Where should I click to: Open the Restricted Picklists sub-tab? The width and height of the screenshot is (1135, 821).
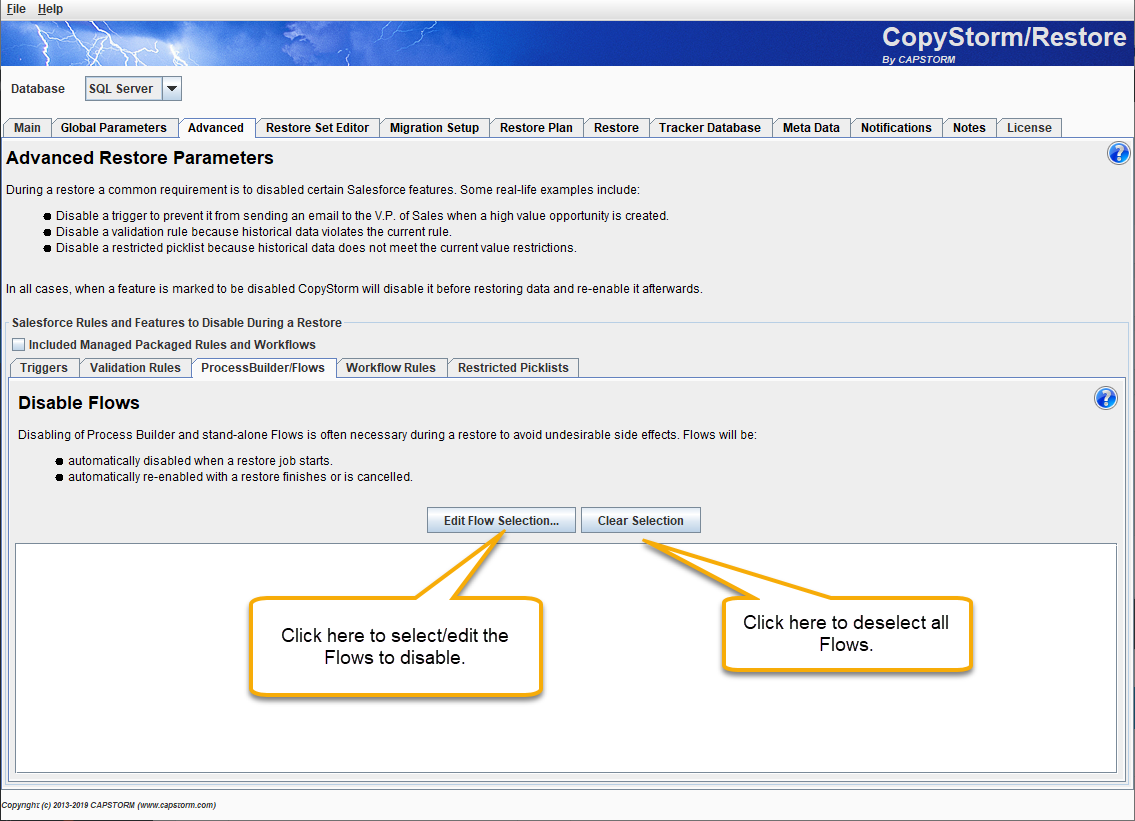(513, 367)
